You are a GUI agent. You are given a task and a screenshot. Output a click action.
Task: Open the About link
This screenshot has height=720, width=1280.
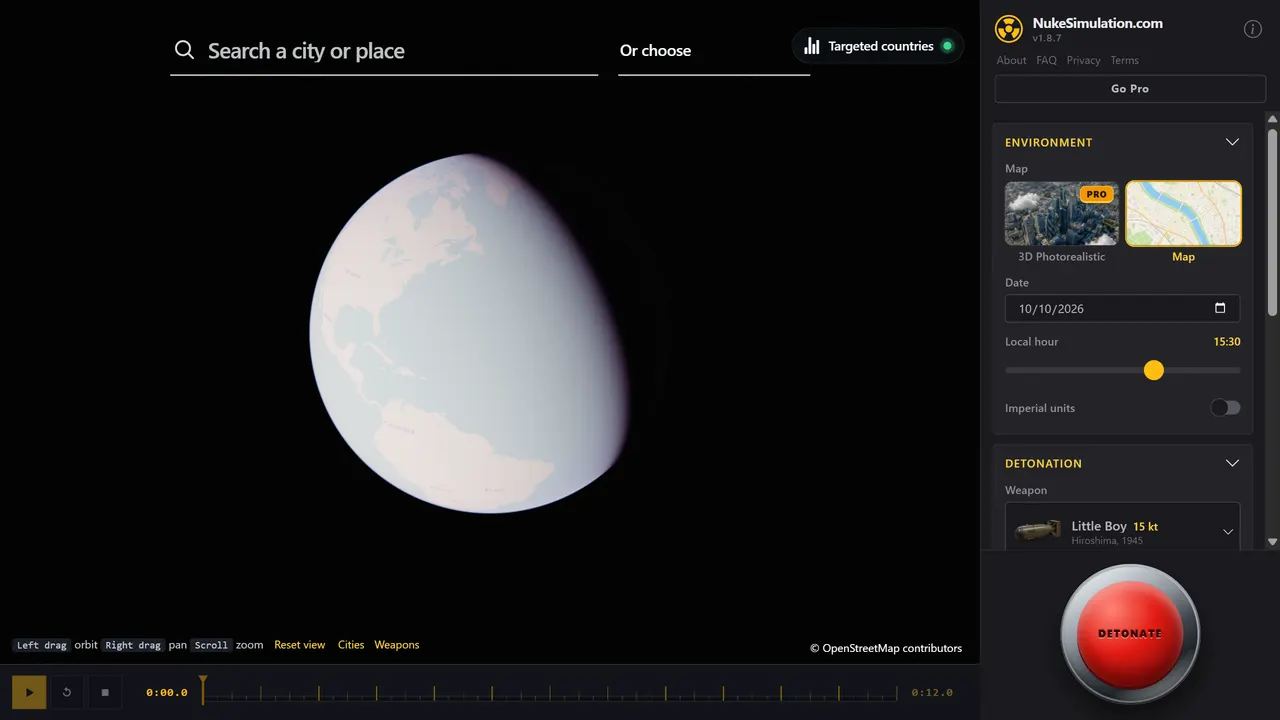(1011, 60)
